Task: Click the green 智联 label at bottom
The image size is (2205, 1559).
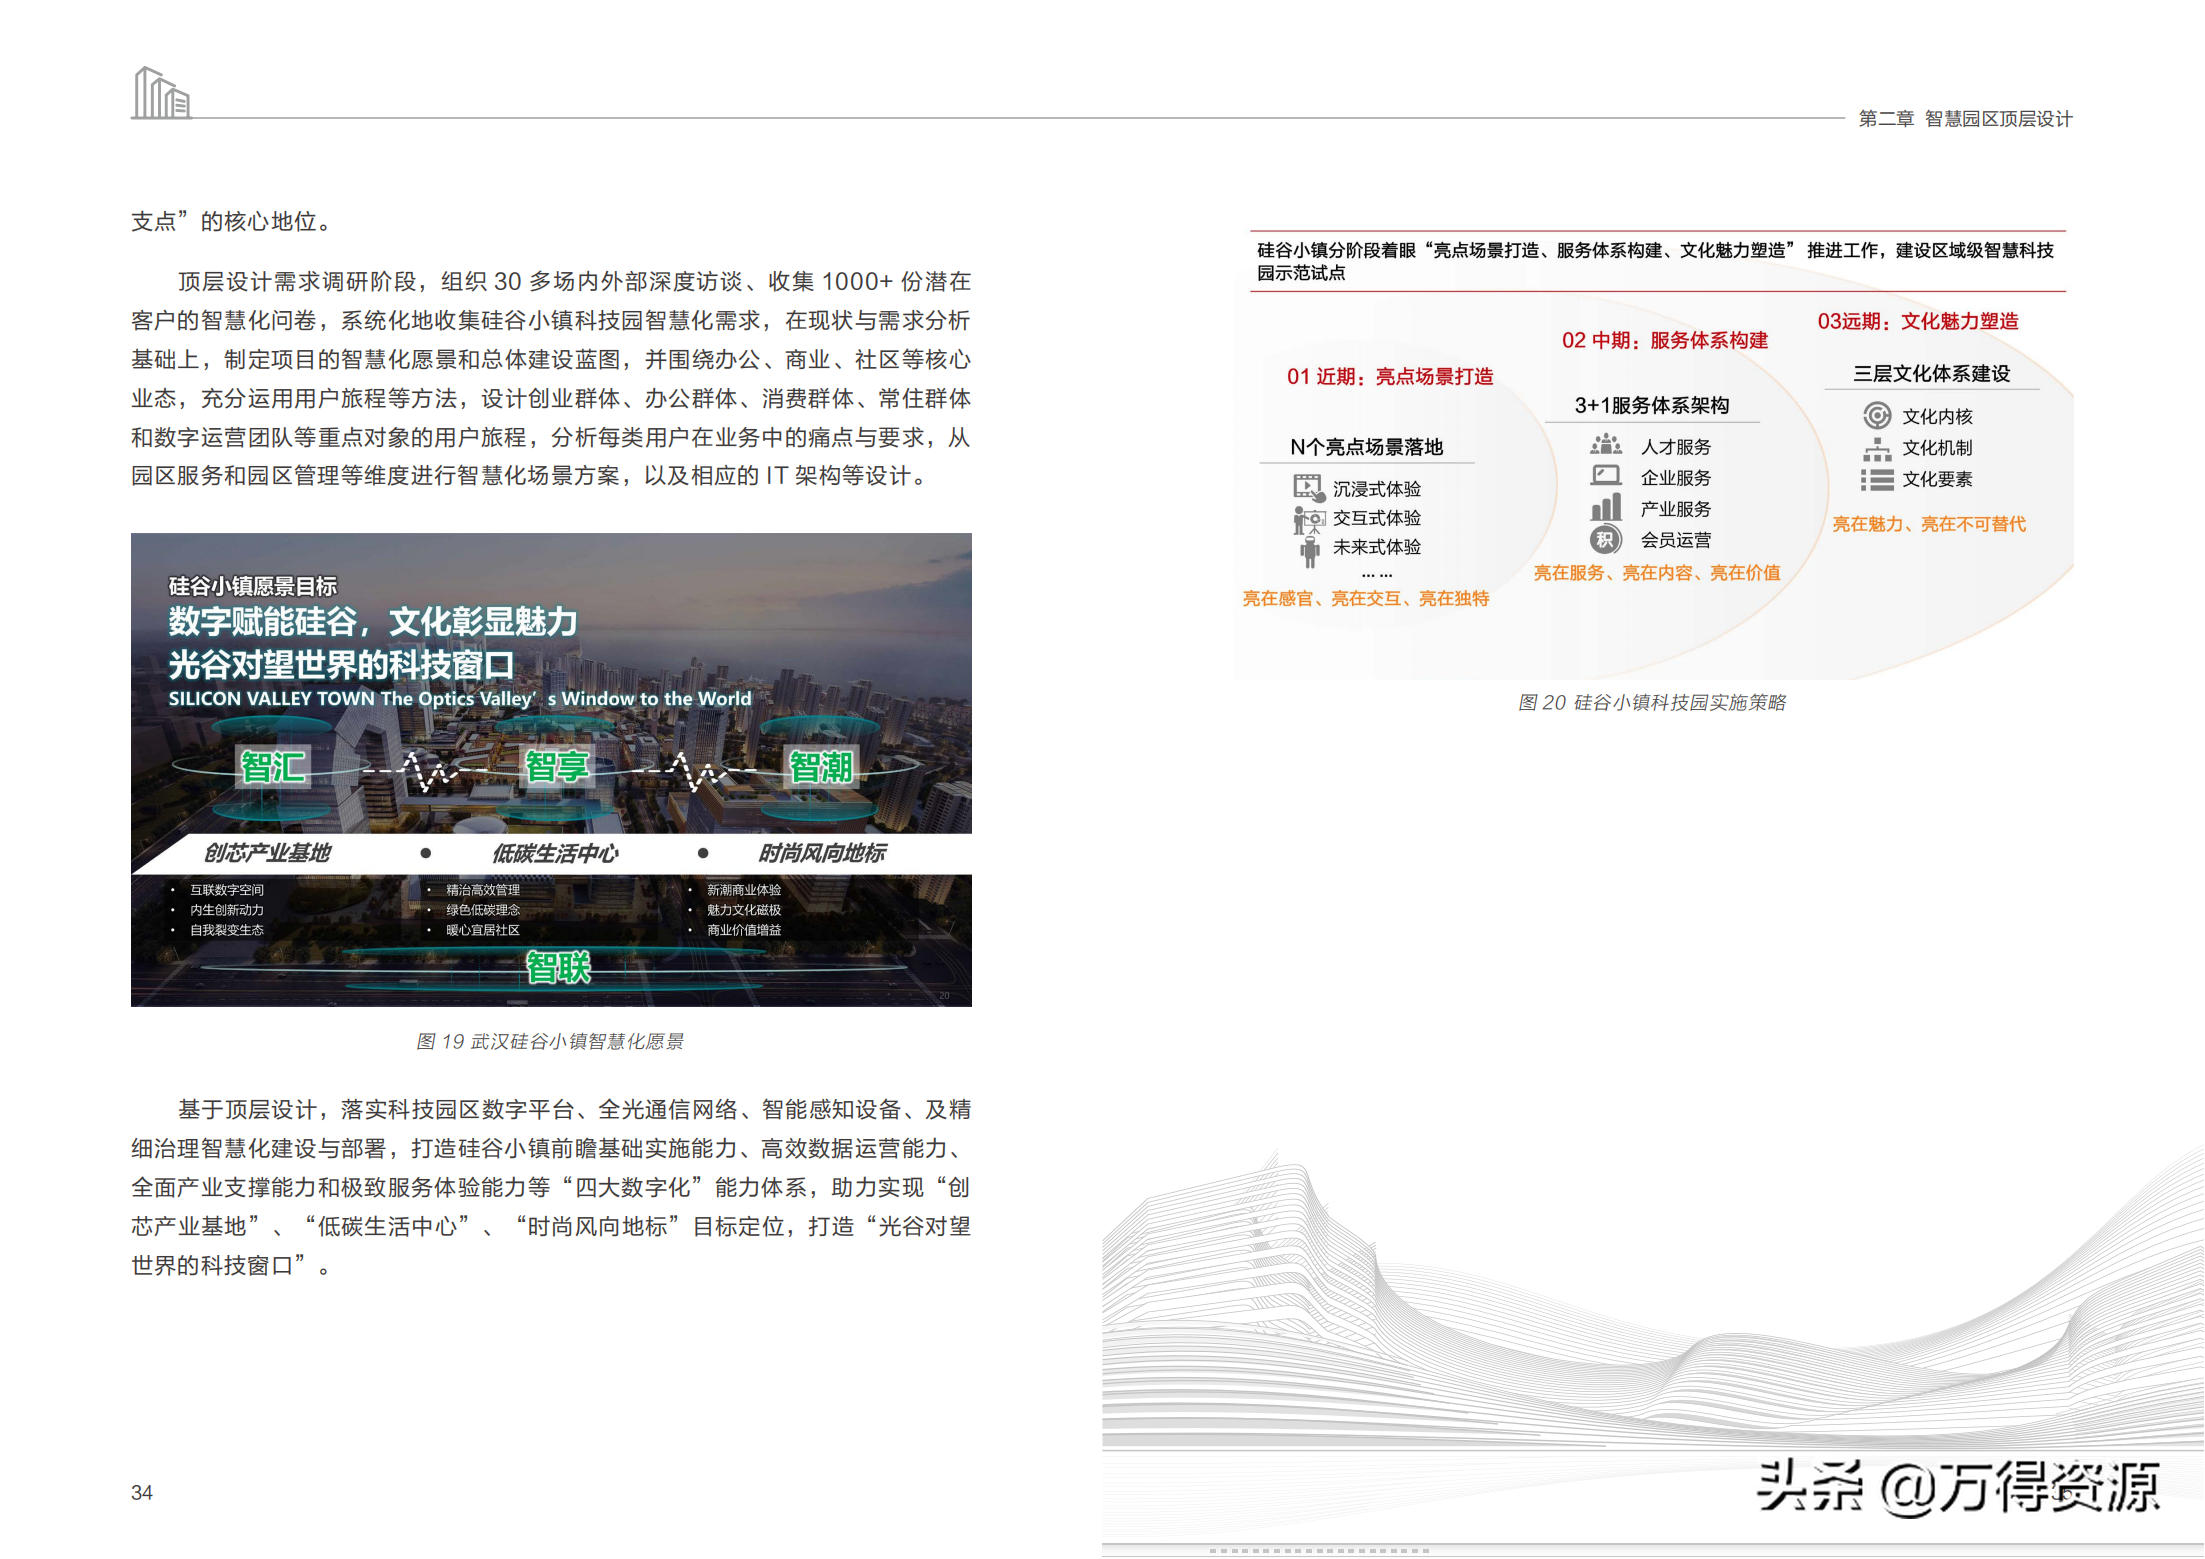Action: tap(558, 967)
